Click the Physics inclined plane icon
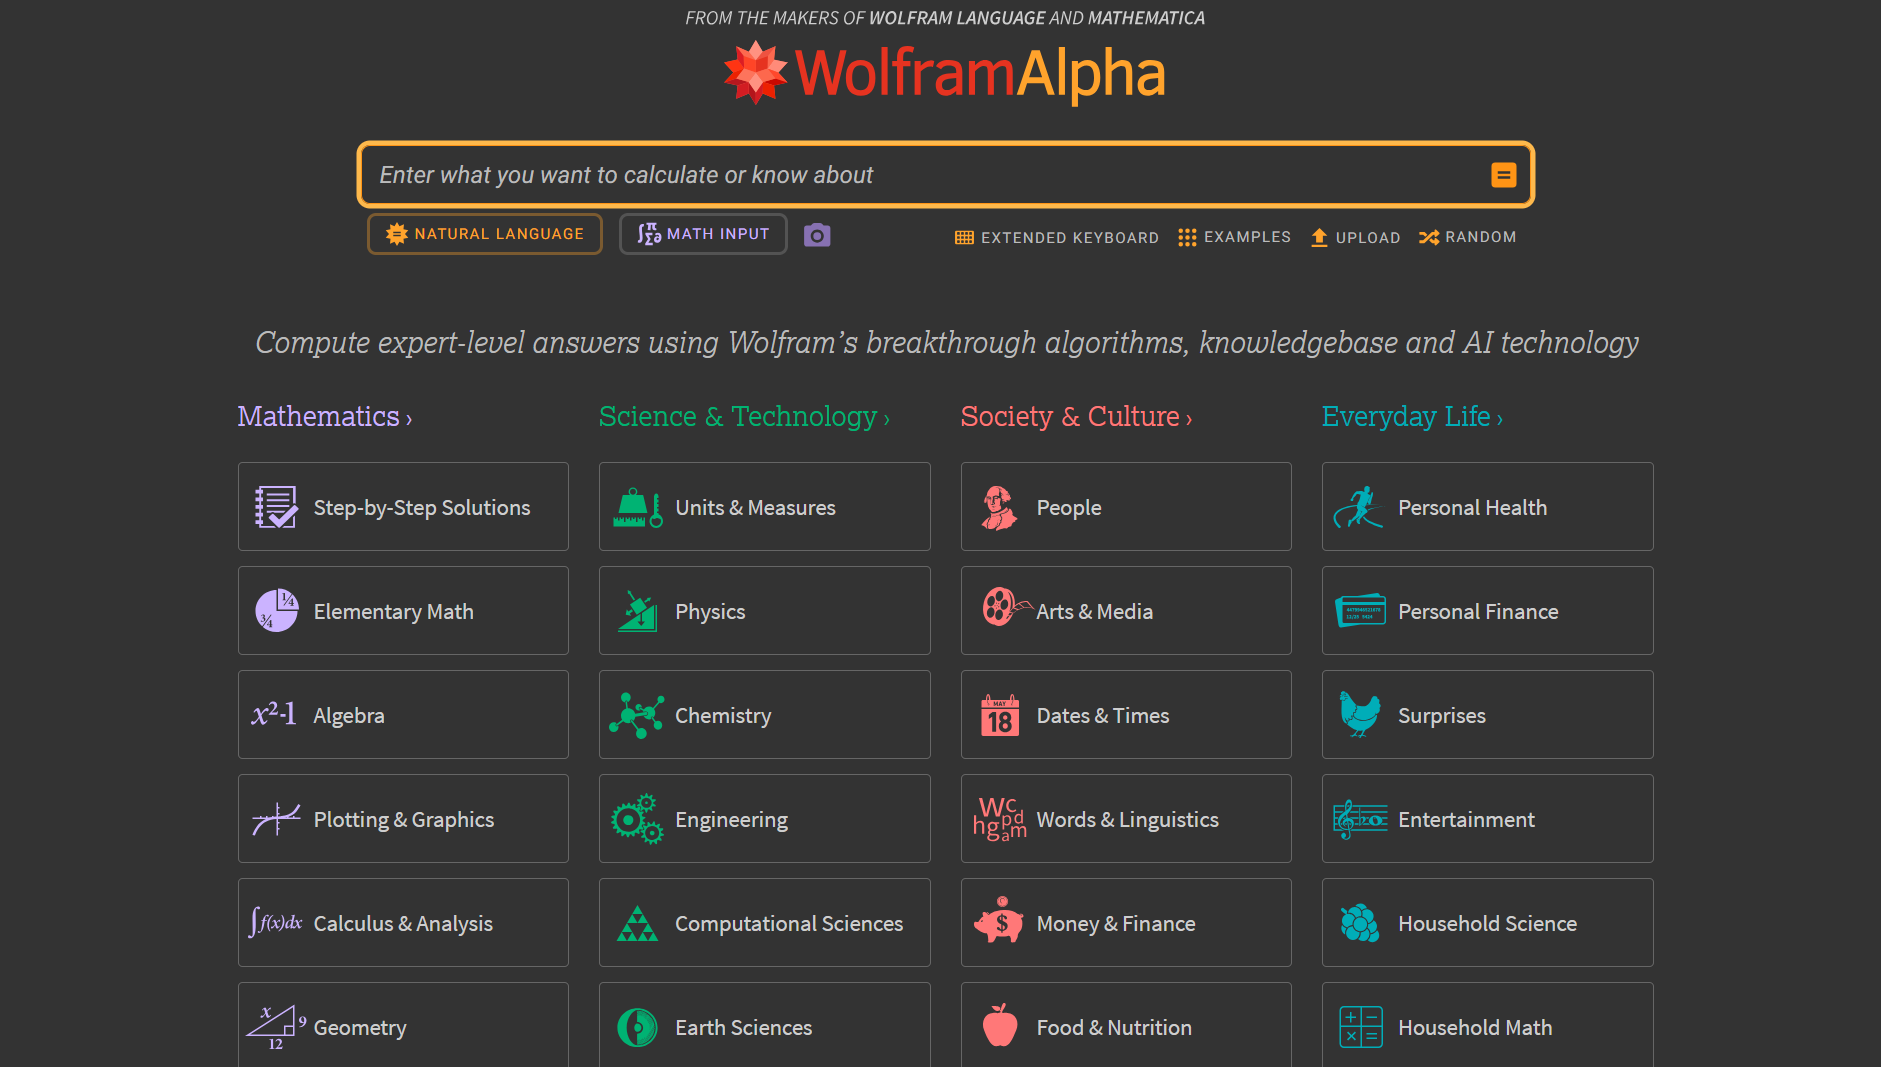 click(x=637, y=611)
